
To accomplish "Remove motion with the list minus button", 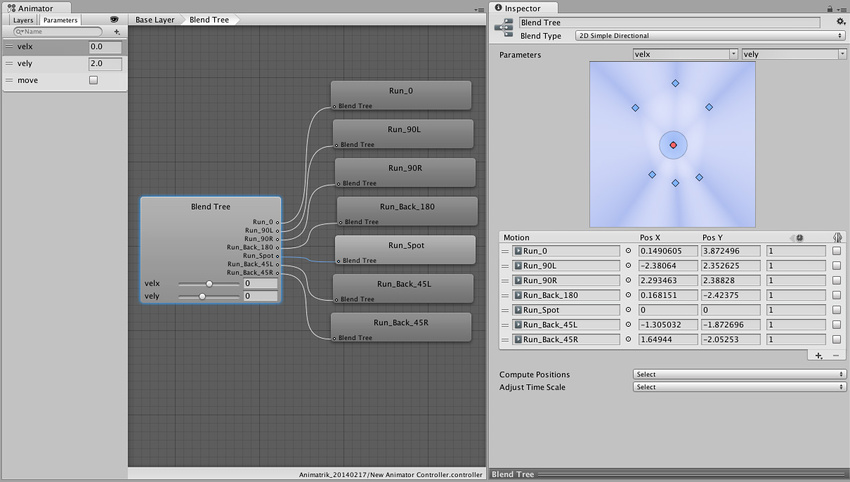I will 836,355.
